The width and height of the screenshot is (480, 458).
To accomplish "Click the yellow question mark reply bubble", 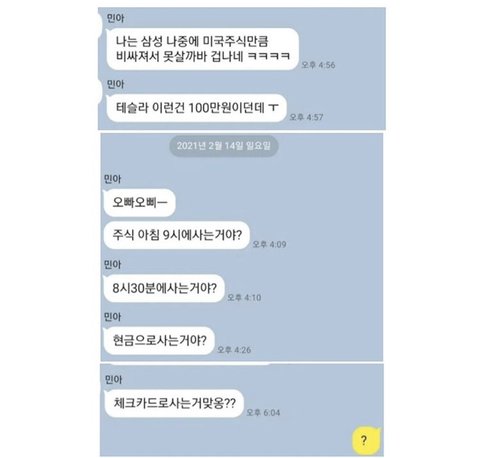I will (366, 441).
